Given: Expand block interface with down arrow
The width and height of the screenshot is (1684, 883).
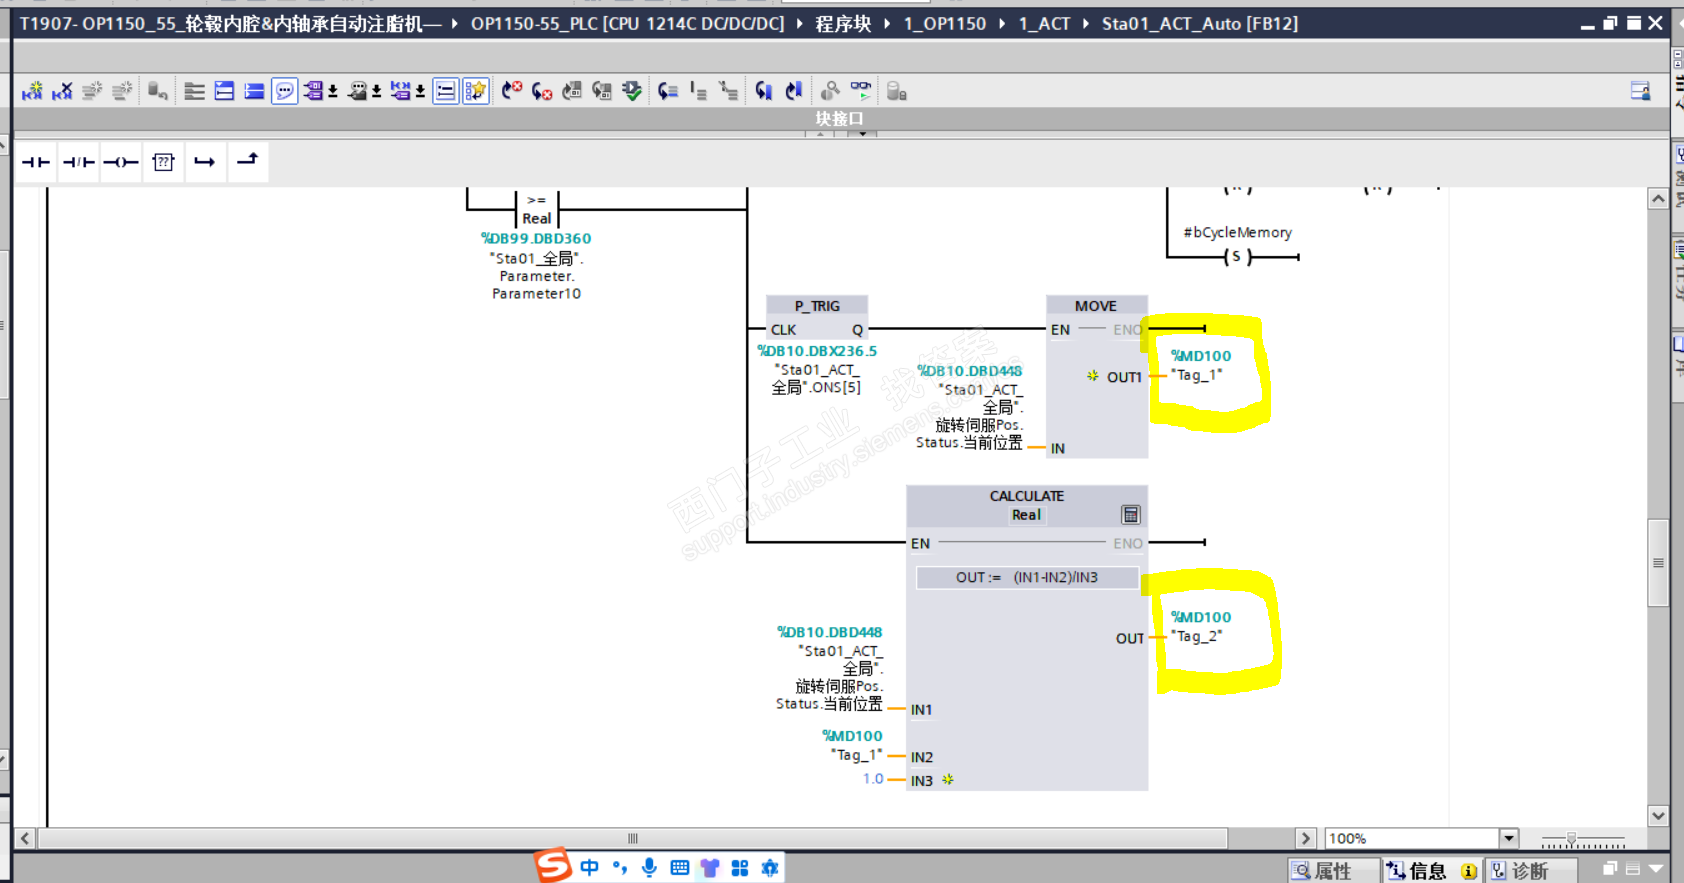Looking at the screenshot, I should pos(862,134).
